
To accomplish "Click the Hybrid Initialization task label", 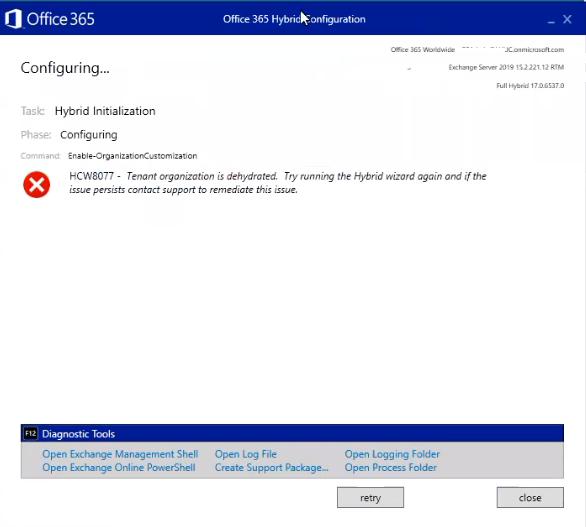I will coord(105,111).
